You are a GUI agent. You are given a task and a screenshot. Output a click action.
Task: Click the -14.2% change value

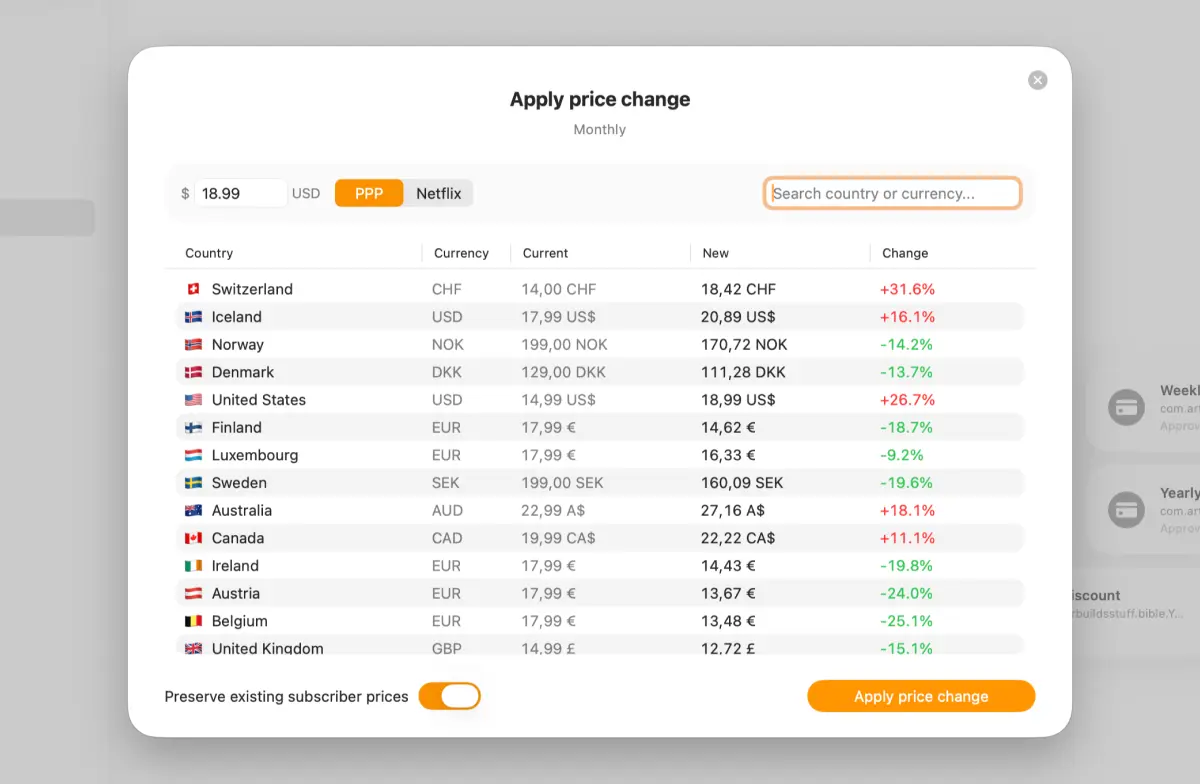click(x=906, y=344)
